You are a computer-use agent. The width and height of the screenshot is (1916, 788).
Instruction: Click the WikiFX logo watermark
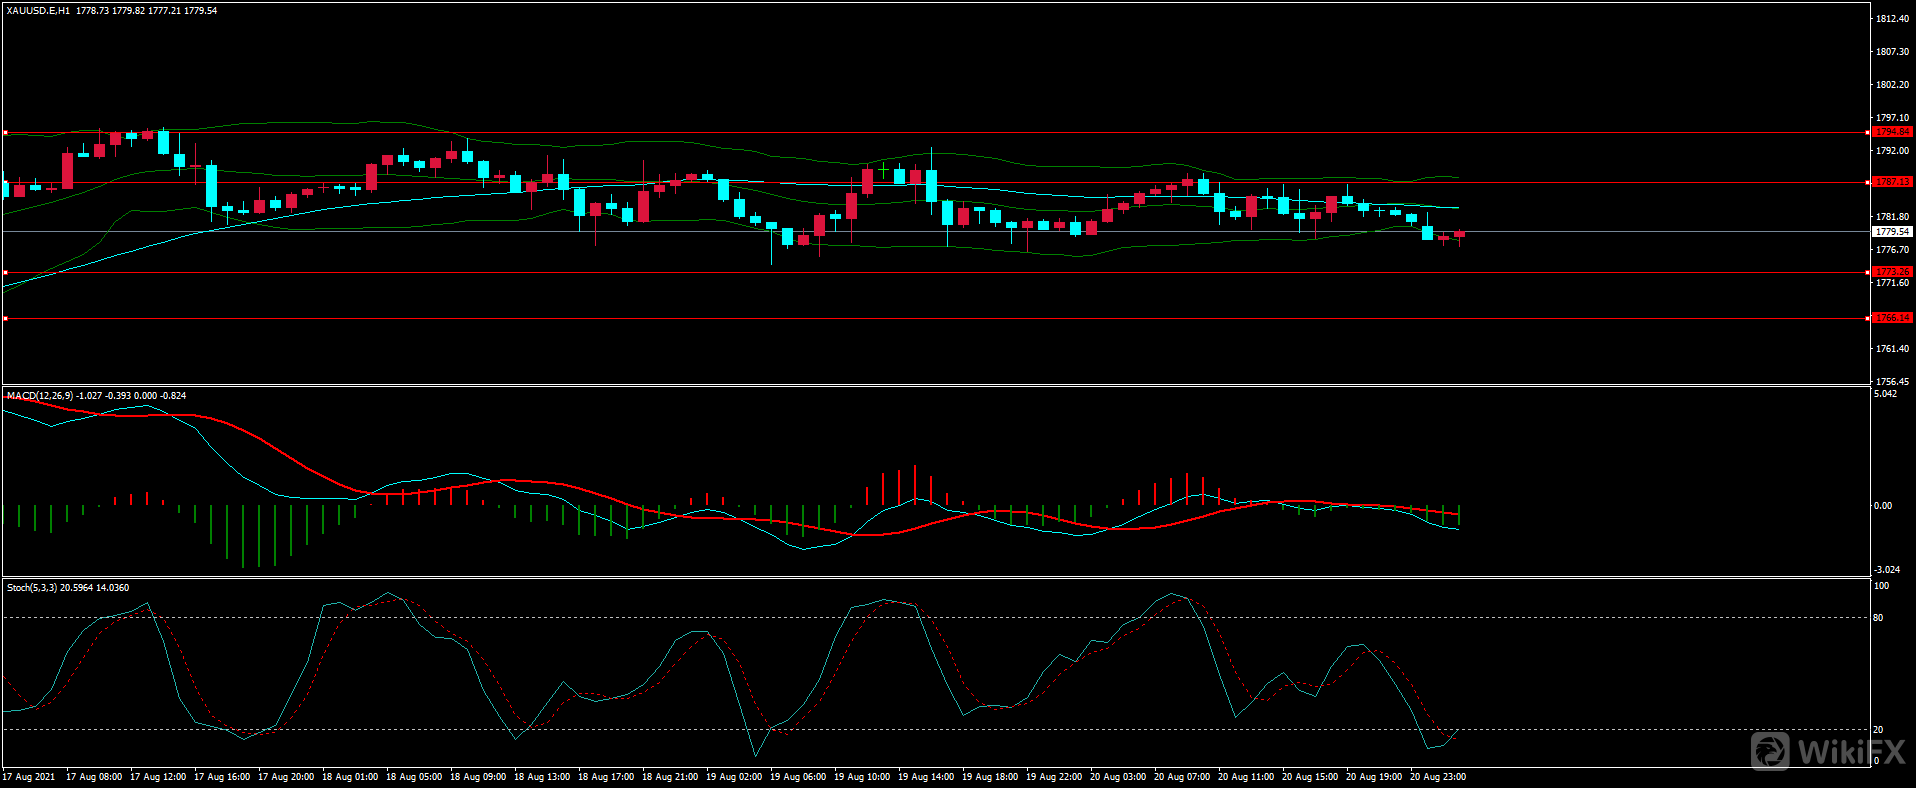pyautogui.click(x=1828, y=751)
